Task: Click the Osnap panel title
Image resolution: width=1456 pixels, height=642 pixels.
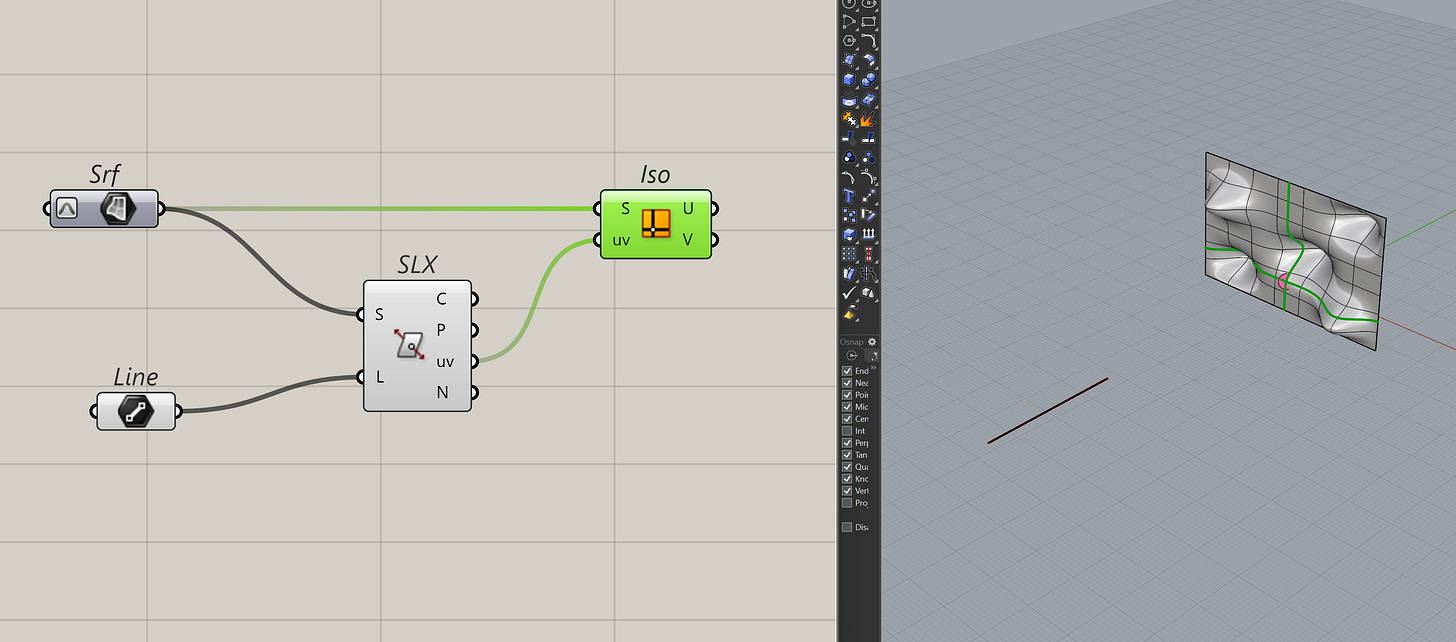Action: click(x=851, y=342)
